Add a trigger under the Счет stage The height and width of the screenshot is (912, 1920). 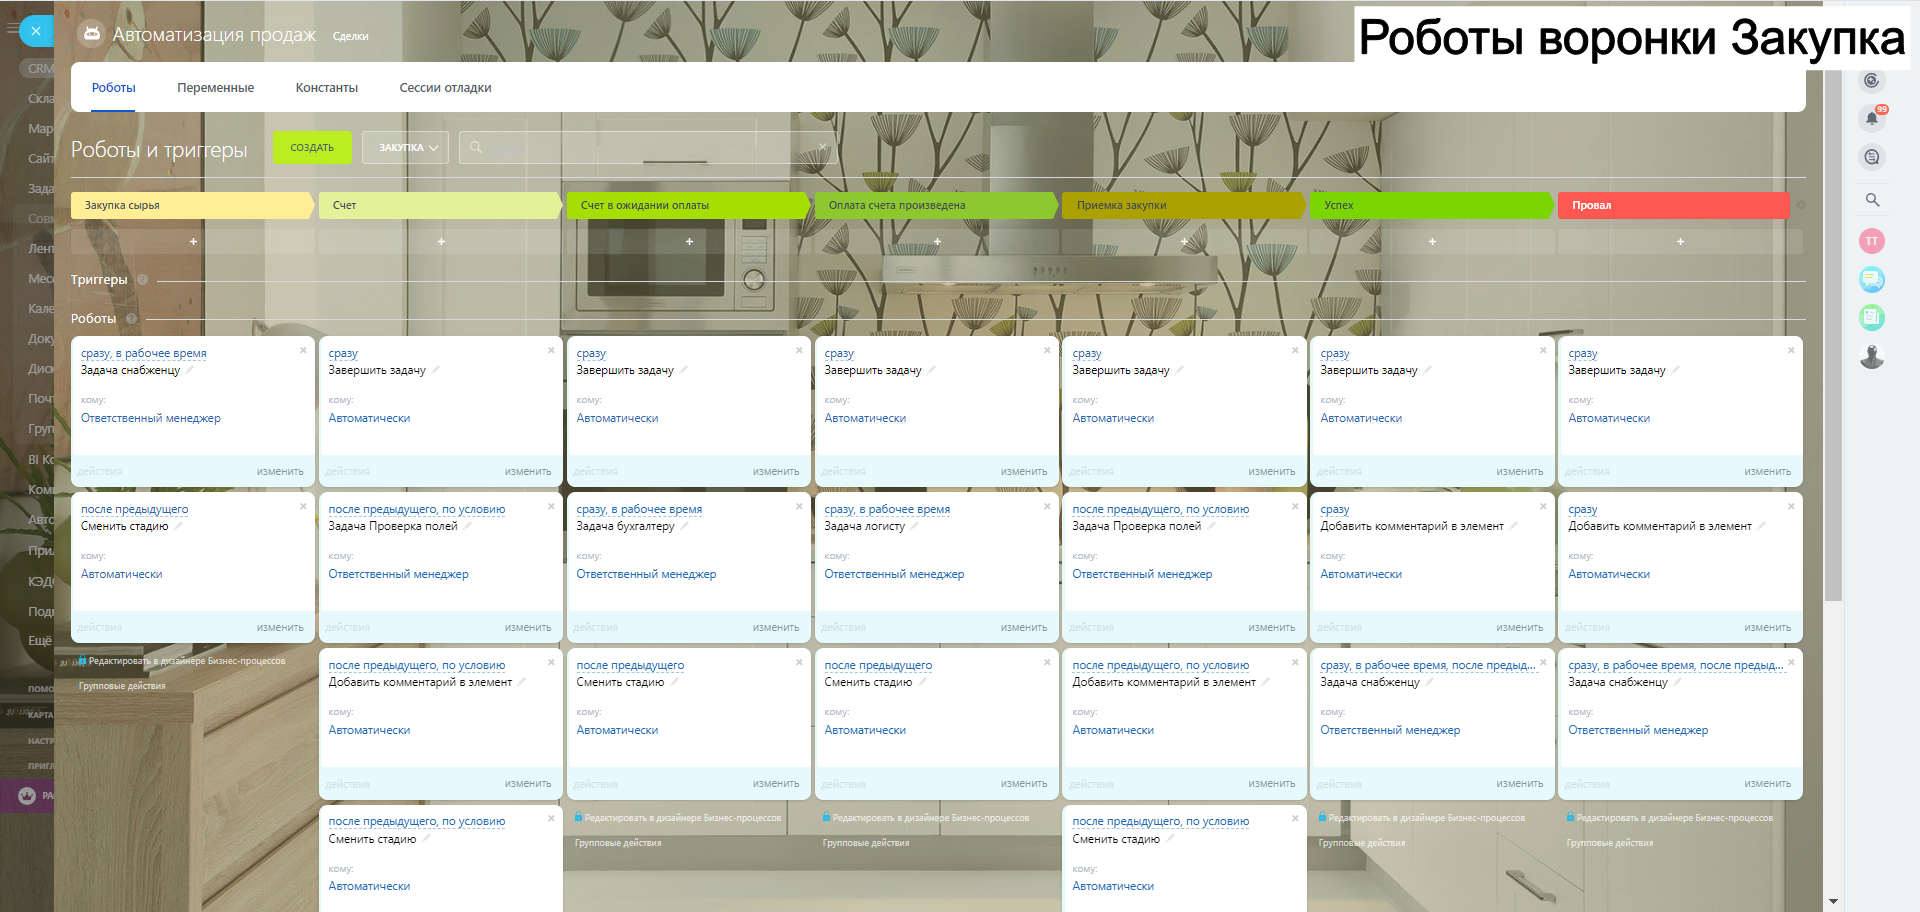point(441,242)
